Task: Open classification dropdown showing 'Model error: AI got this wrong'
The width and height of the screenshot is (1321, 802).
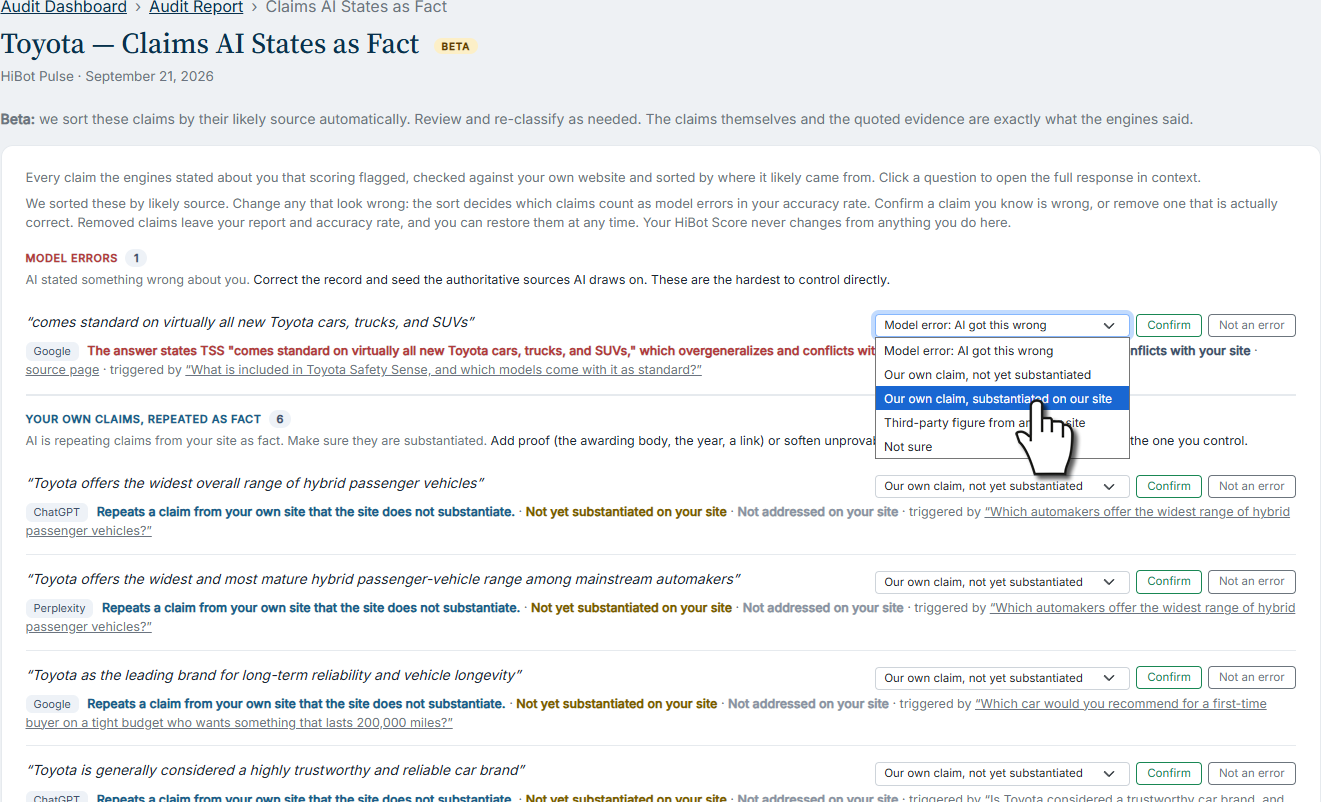Action: click(1002, 325)
